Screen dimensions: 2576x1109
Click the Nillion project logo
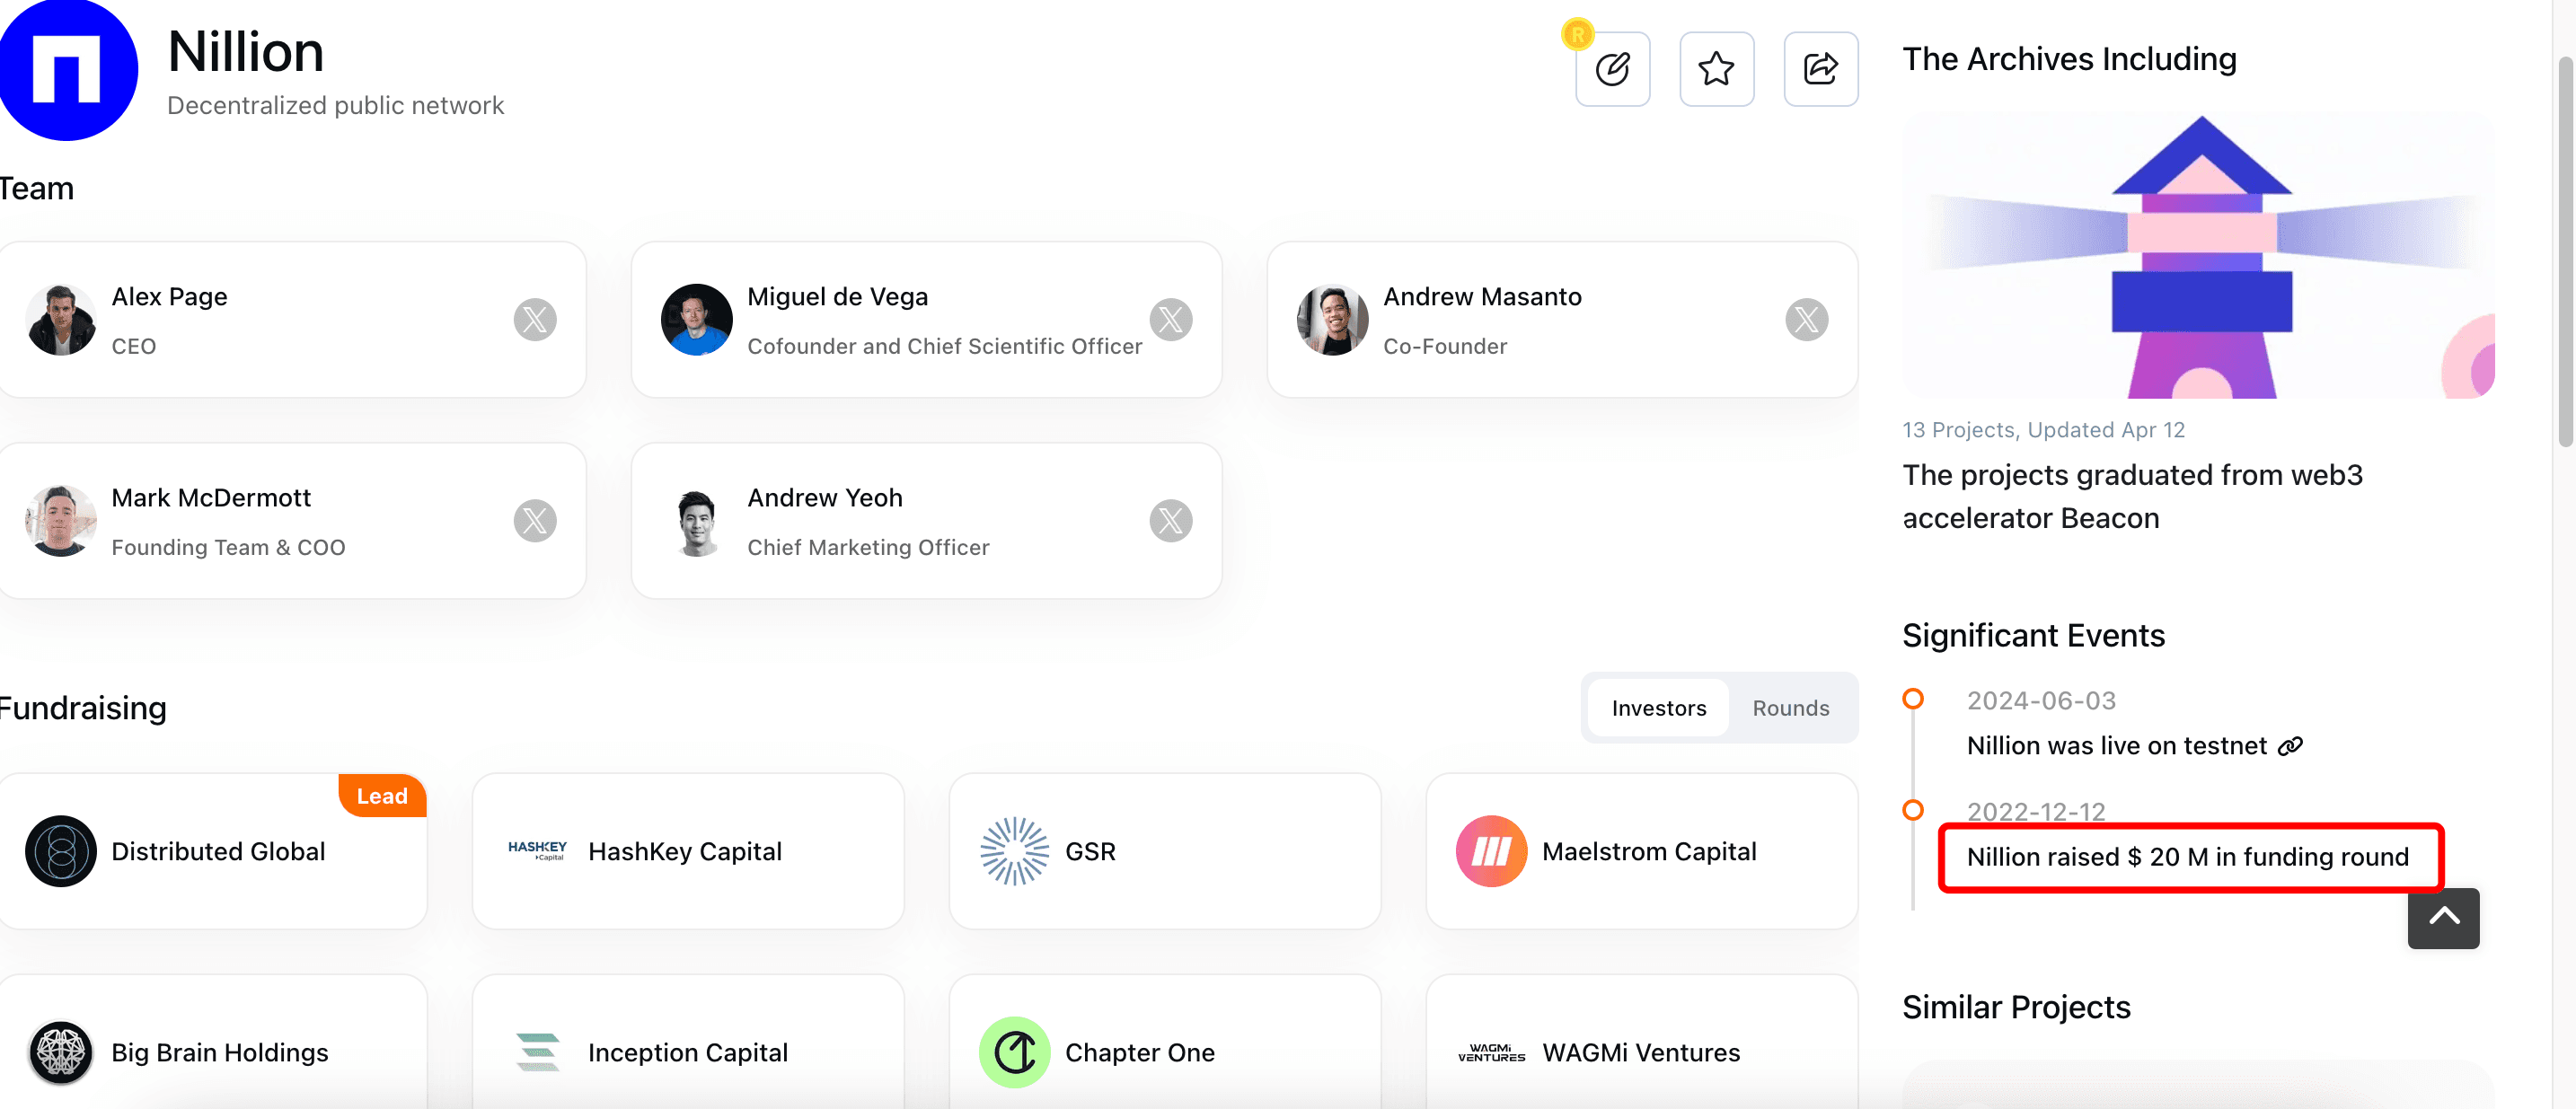point(67,69)
